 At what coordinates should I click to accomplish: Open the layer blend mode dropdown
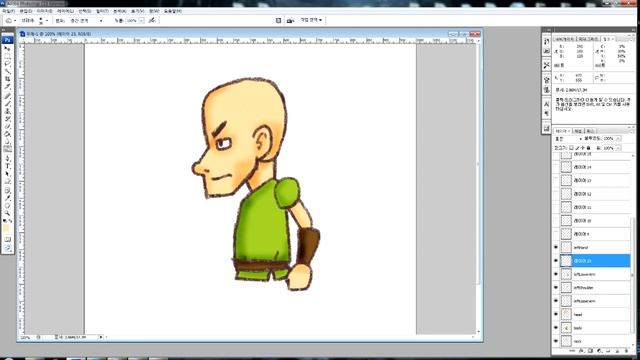[x=567, y=139]
